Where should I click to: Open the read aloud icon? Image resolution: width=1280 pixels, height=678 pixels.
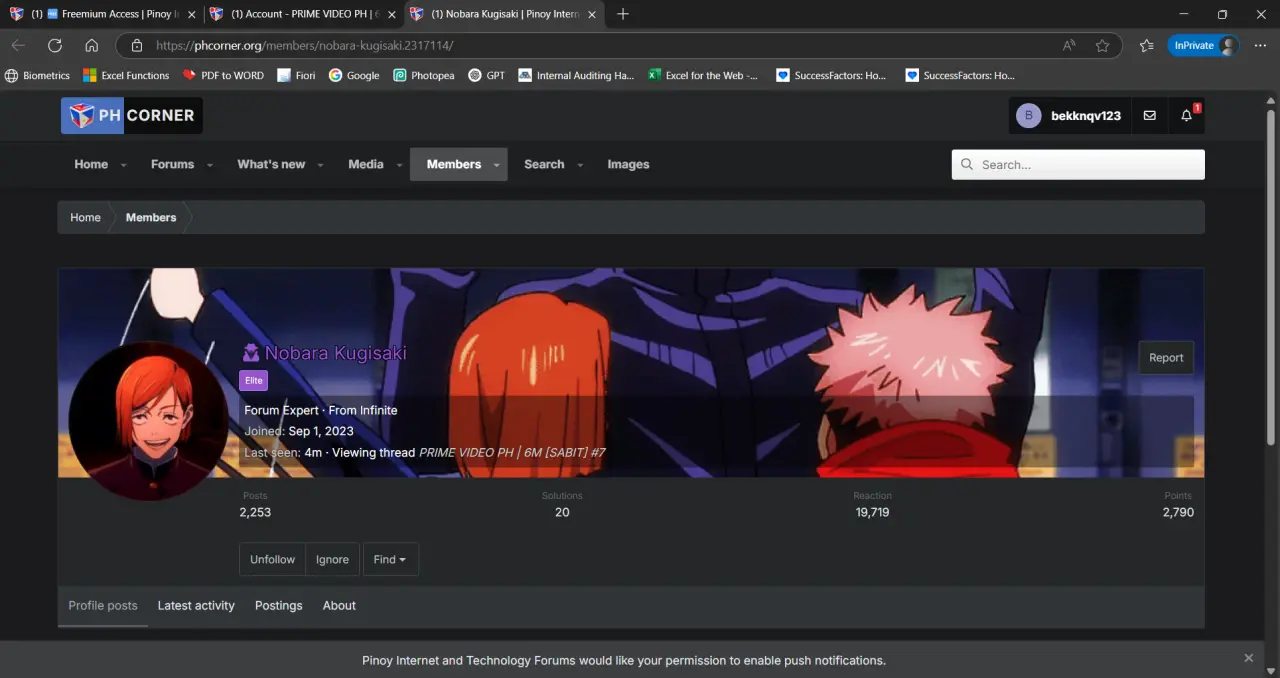1069,45
